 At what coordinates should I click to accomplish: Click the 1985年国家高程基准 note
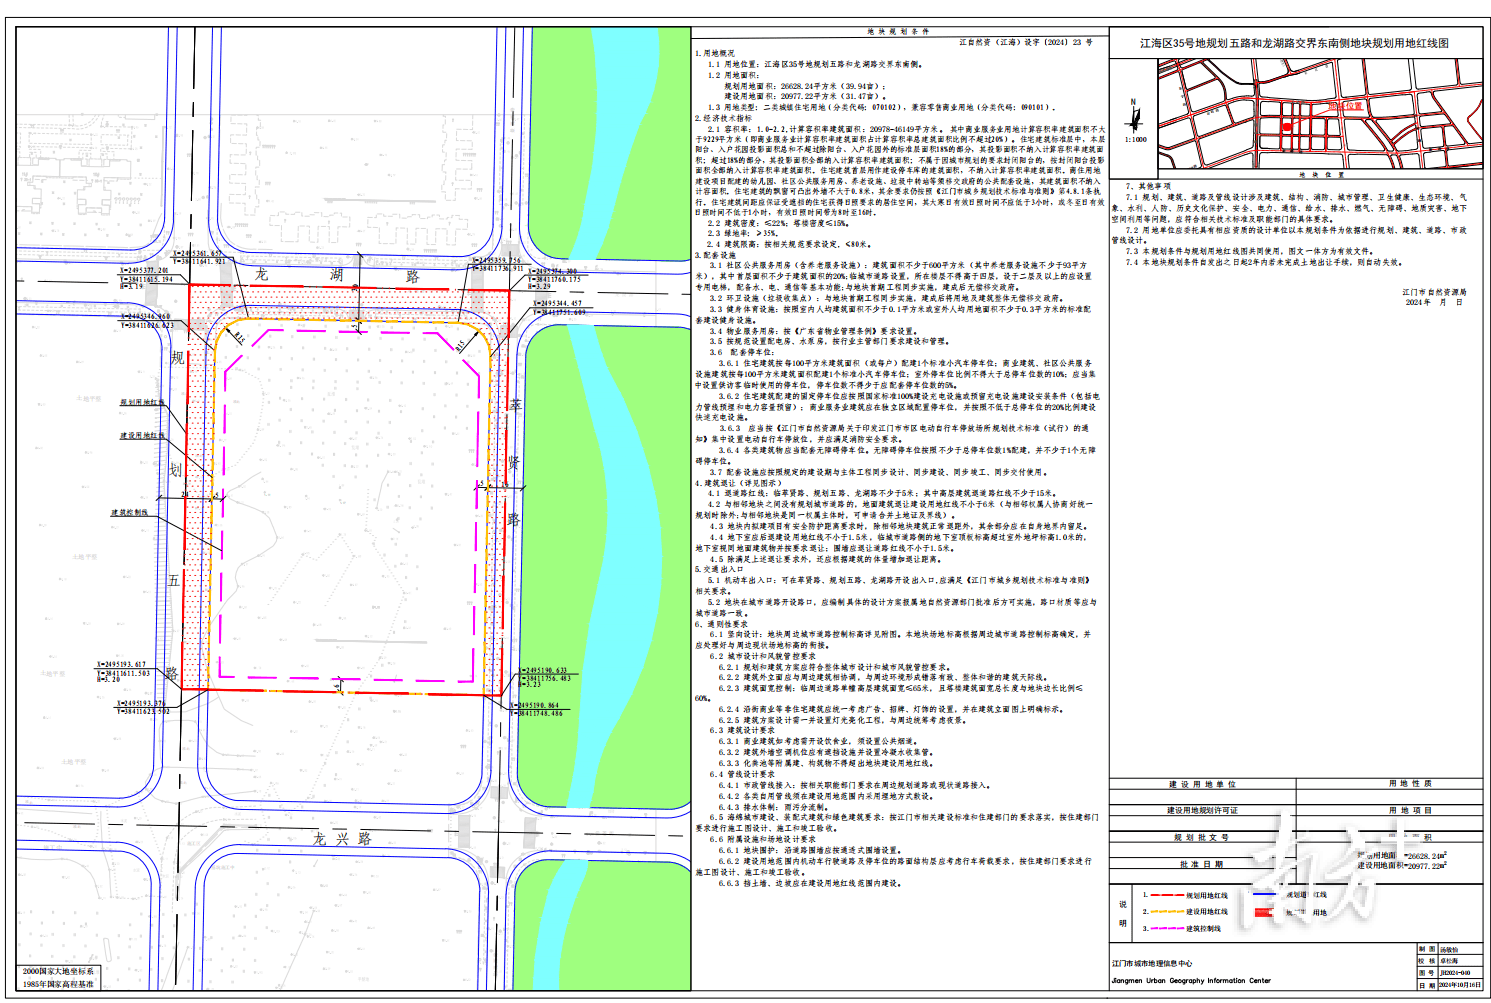coord(59,984)
